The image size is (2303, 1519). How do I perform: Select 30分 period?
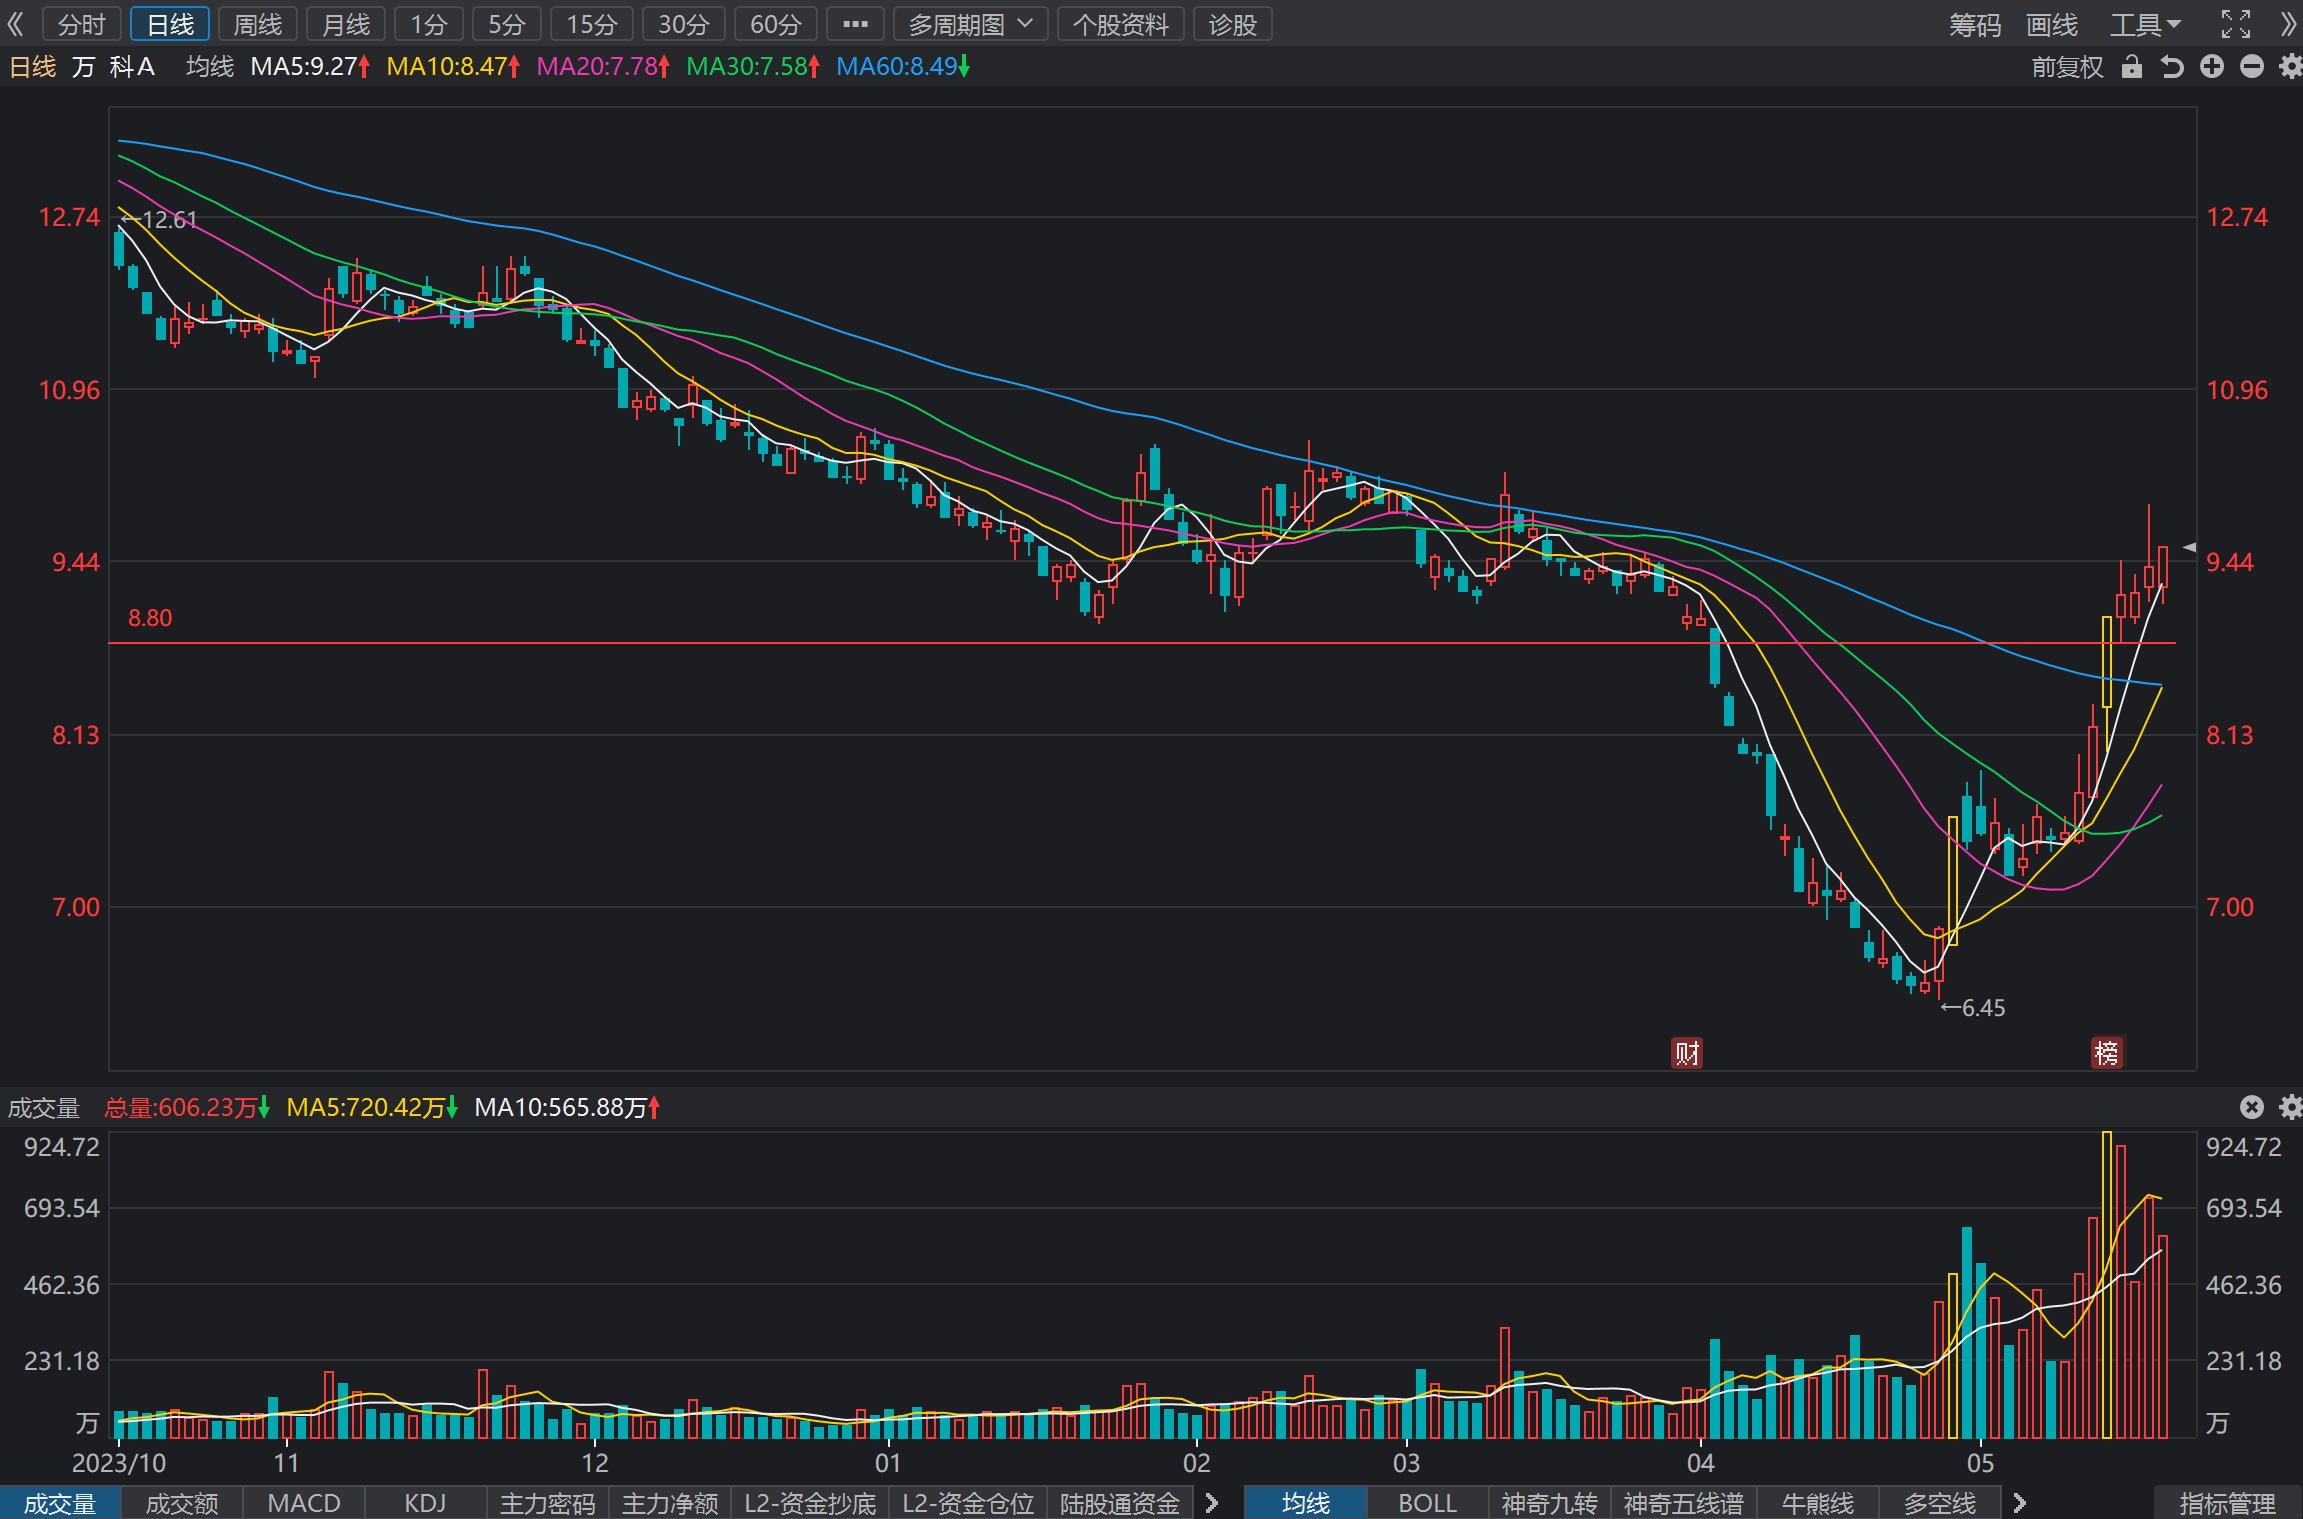tap(684, 24)
